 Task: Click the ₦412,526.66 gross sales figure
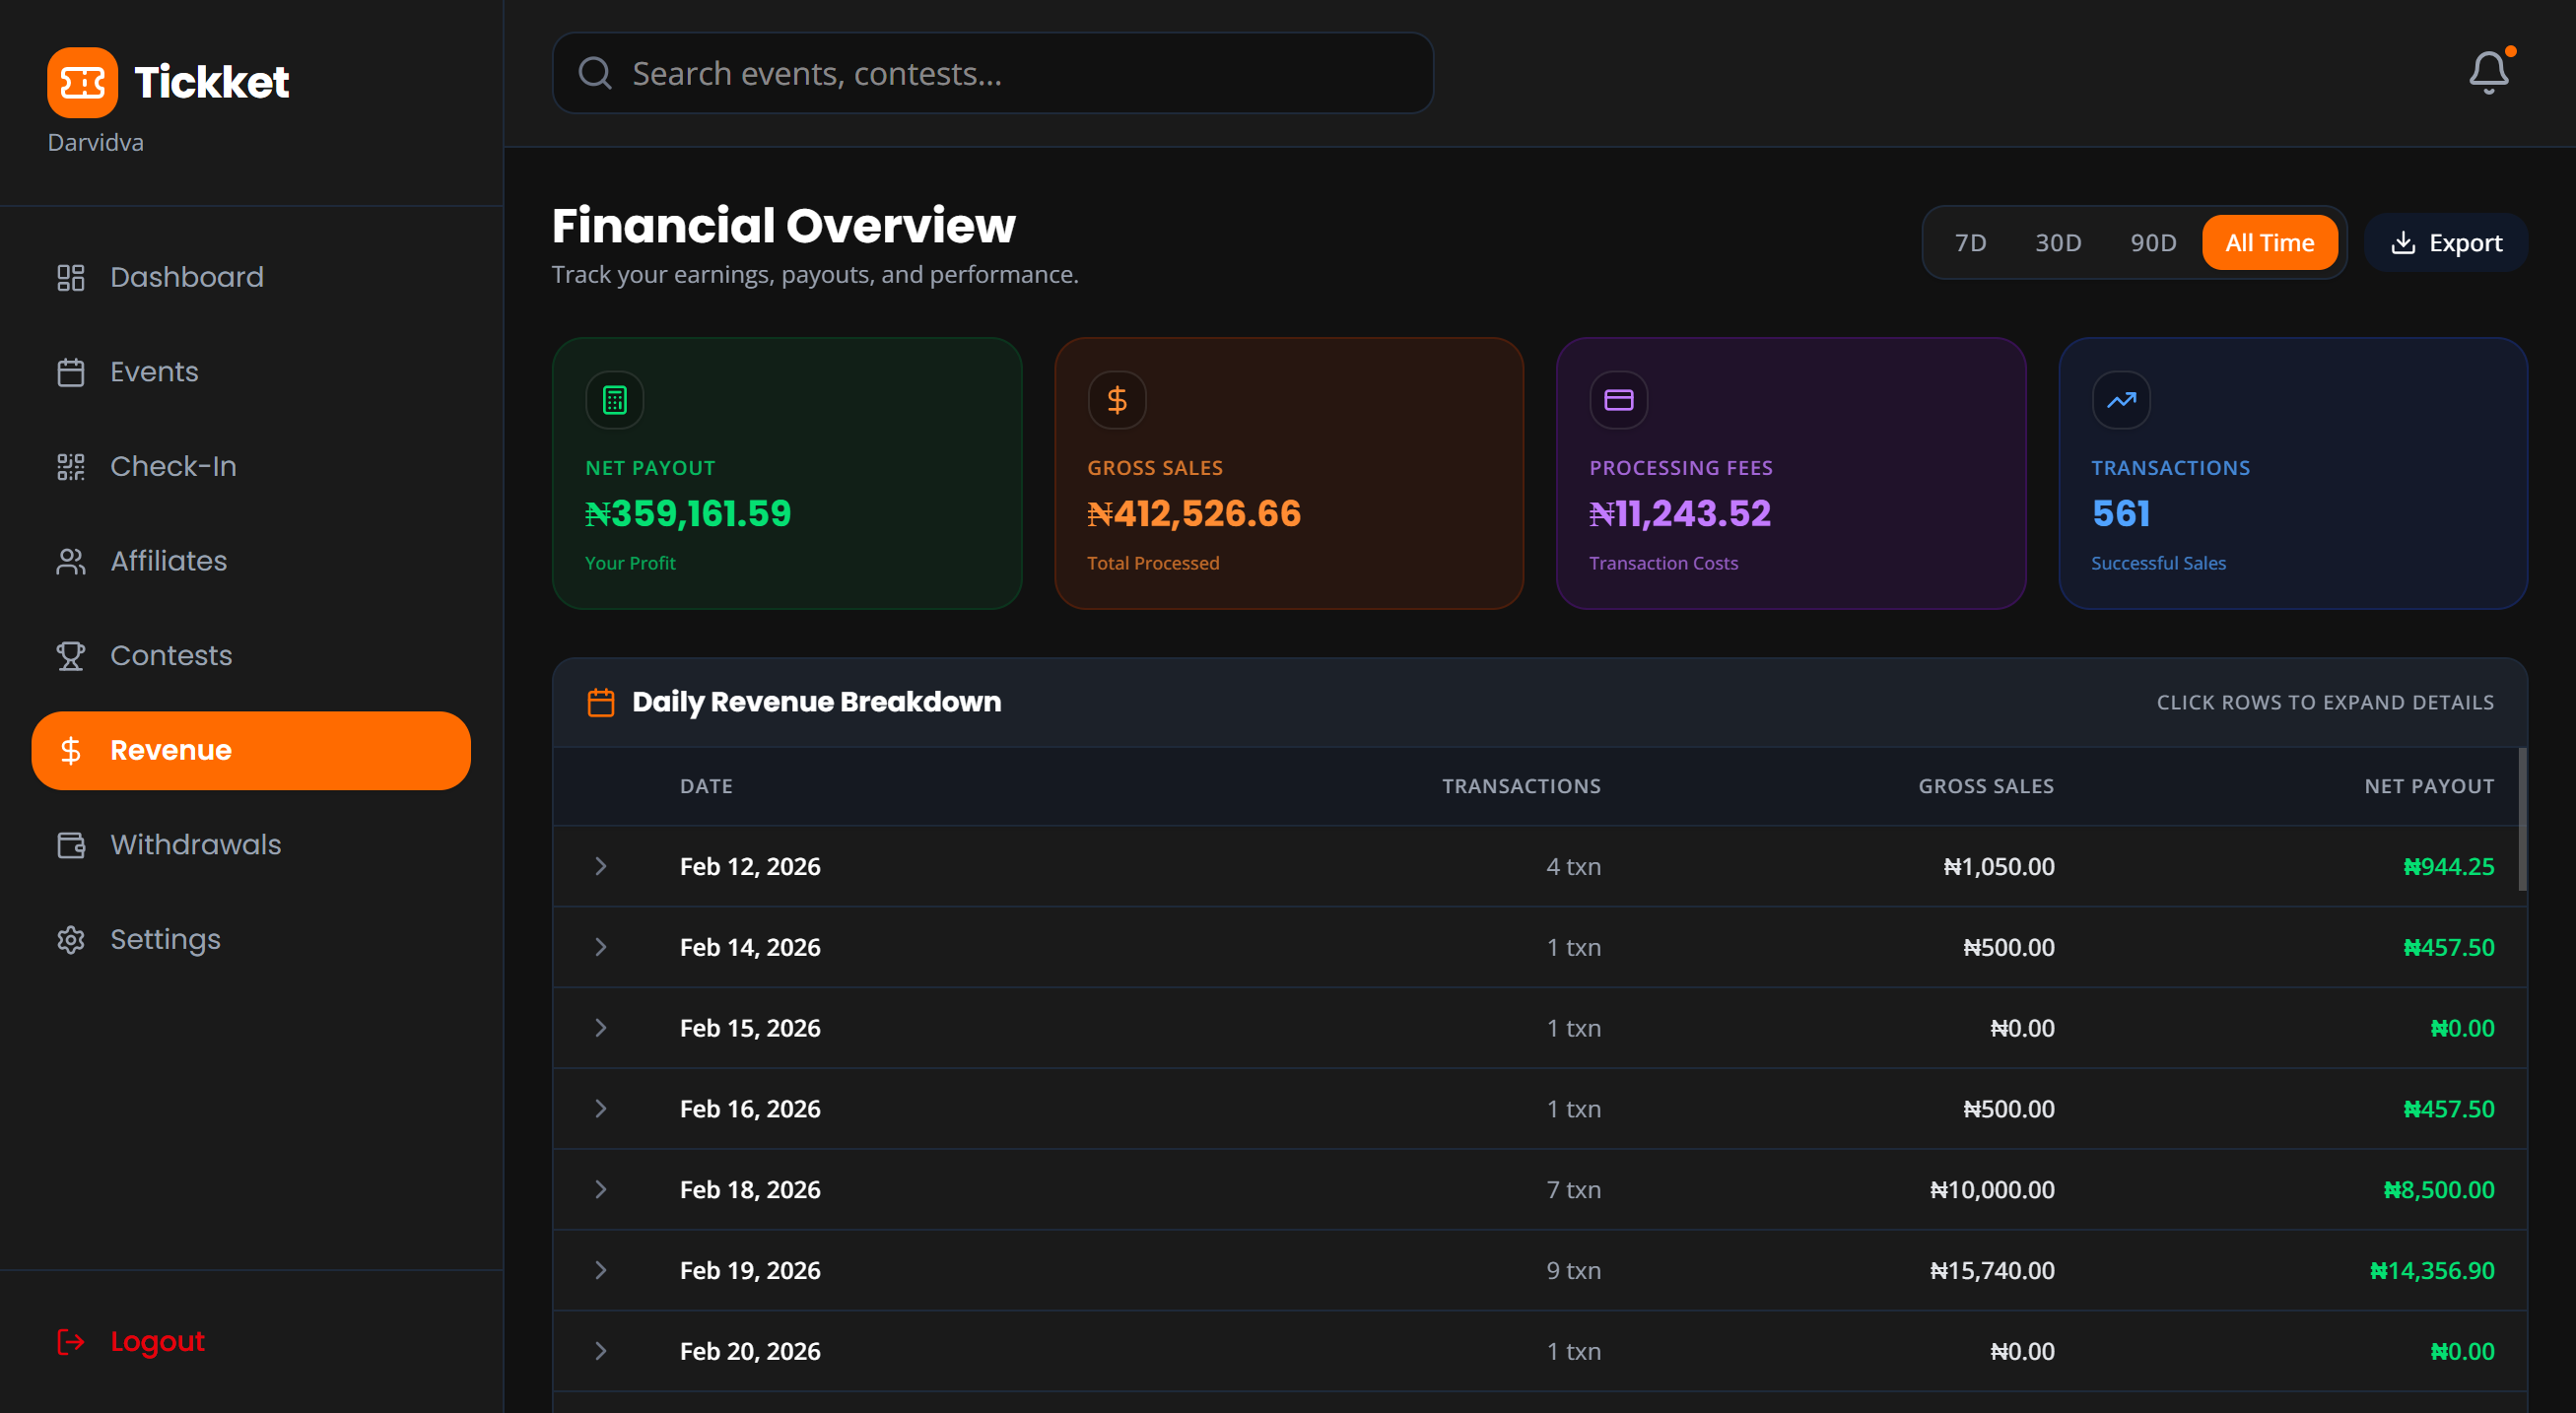tap(1194, 513)
